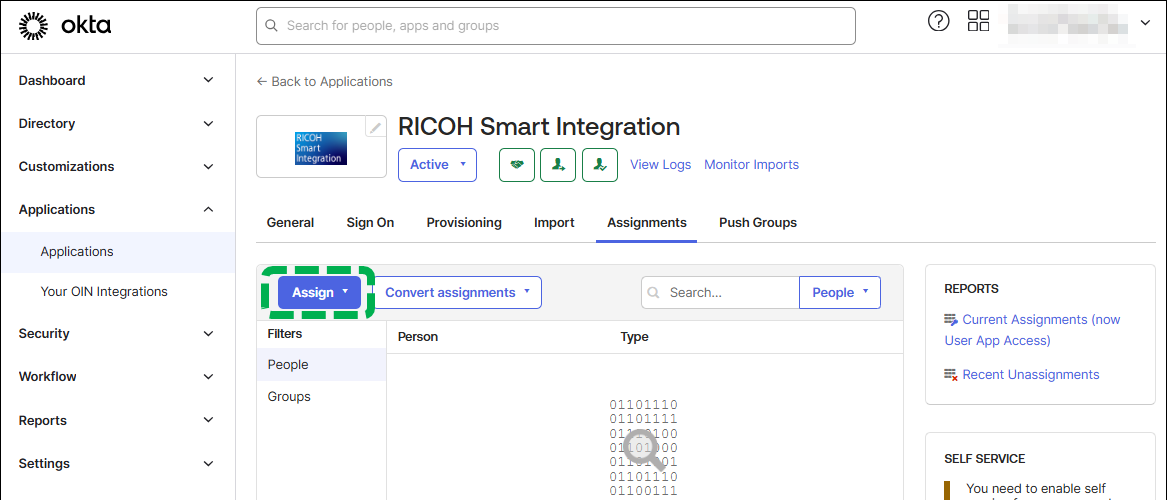Open the People search filter dropdown

pyautogui.click(x=839, y=292)
